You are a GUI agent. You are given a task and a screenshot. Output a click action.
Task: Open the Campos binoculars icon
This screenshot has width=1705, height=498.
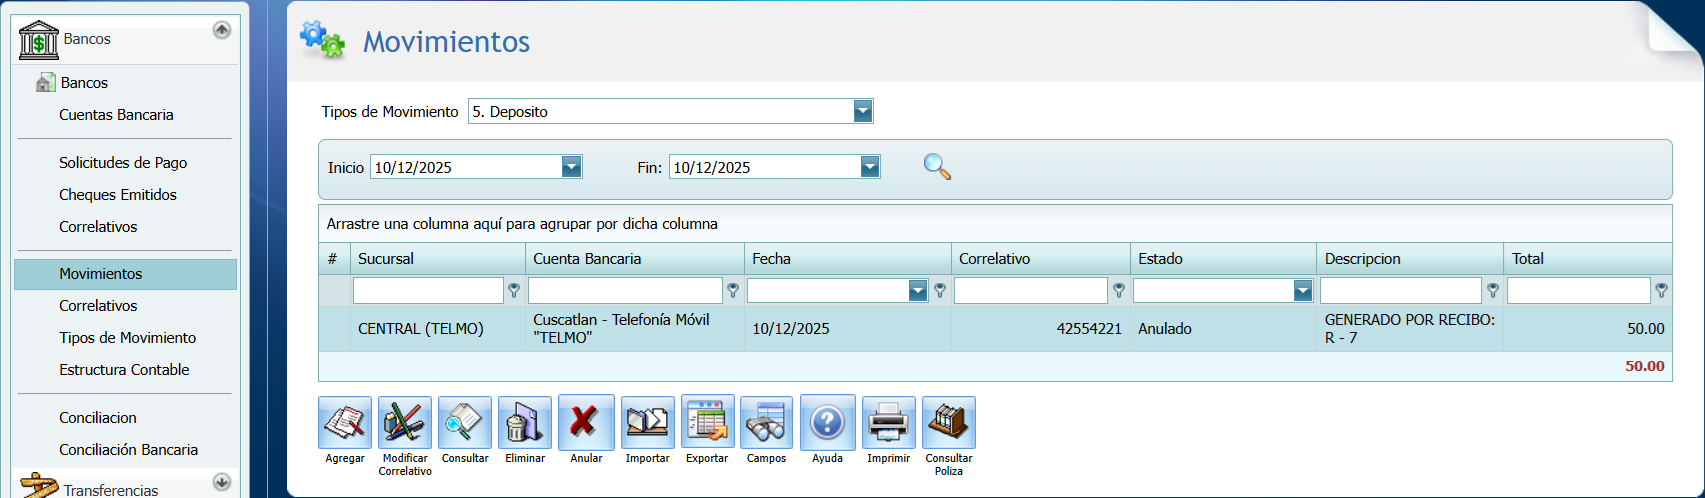766,423
